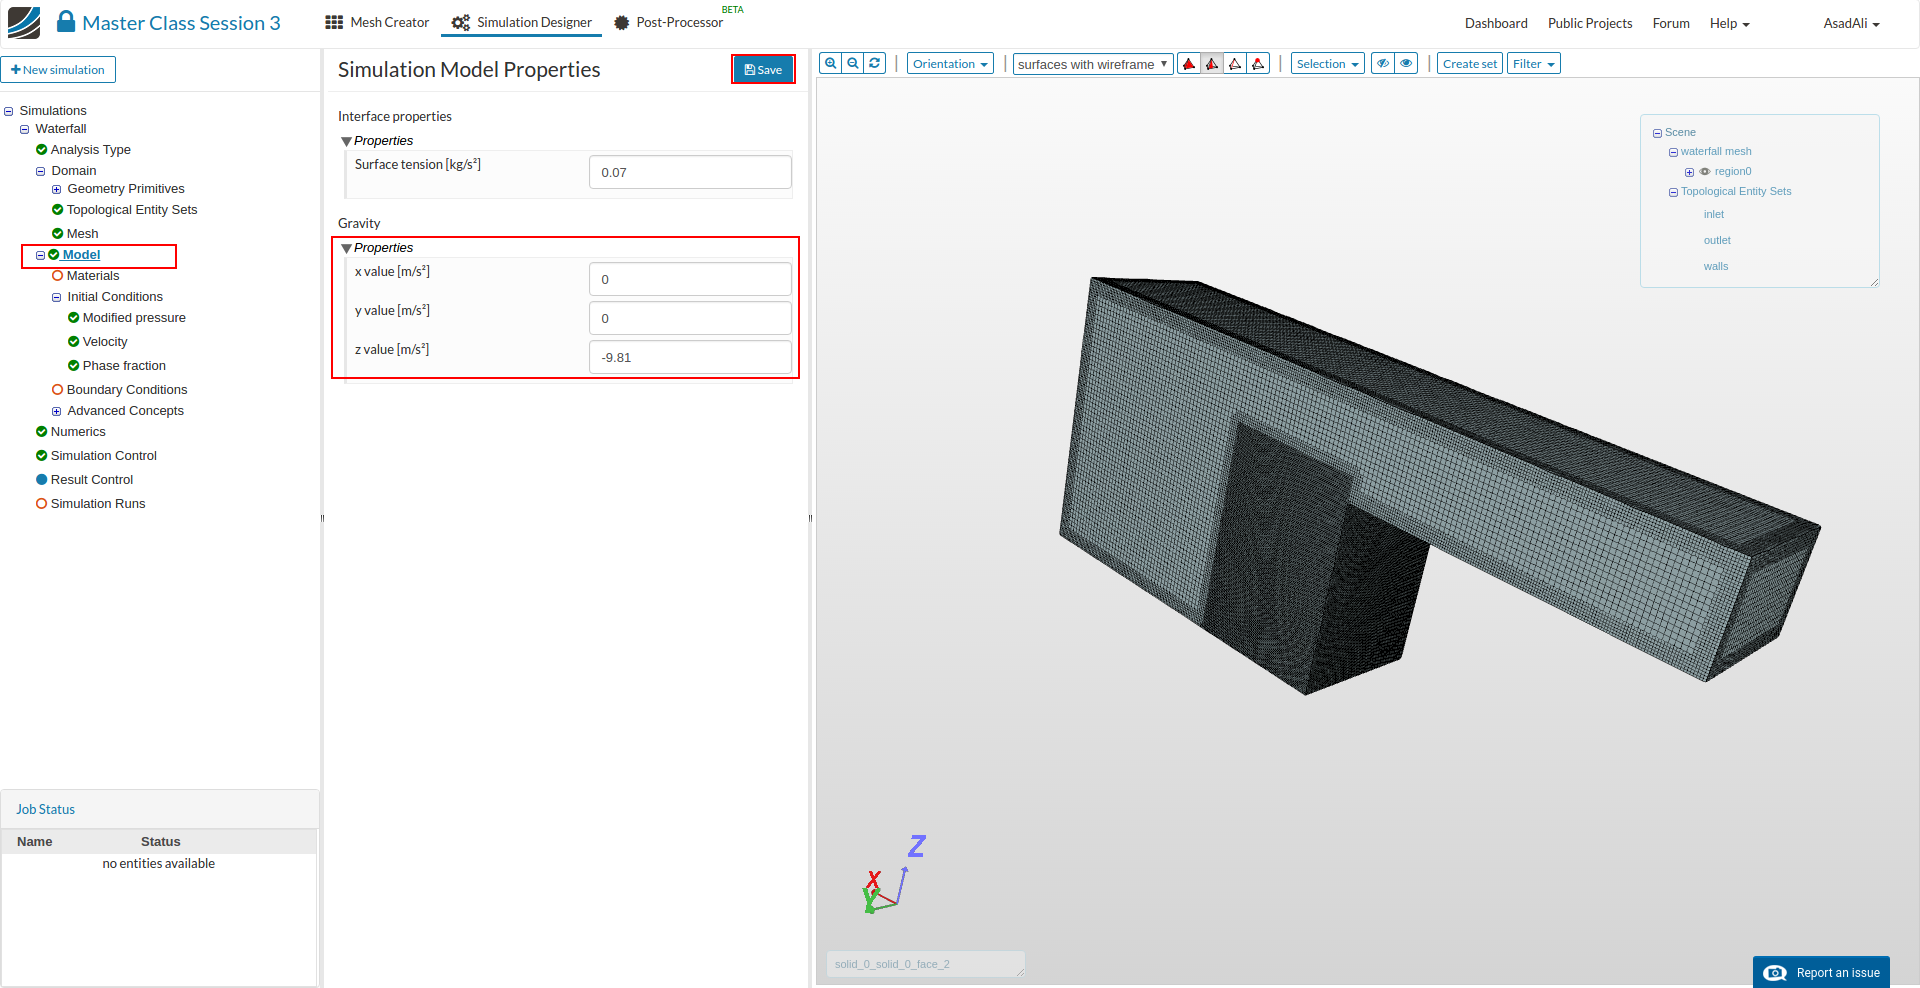Activate volume selection mode (solid red tetrahedron)
This screenshot has height=988, width=1920.
tap(1189, 64)
